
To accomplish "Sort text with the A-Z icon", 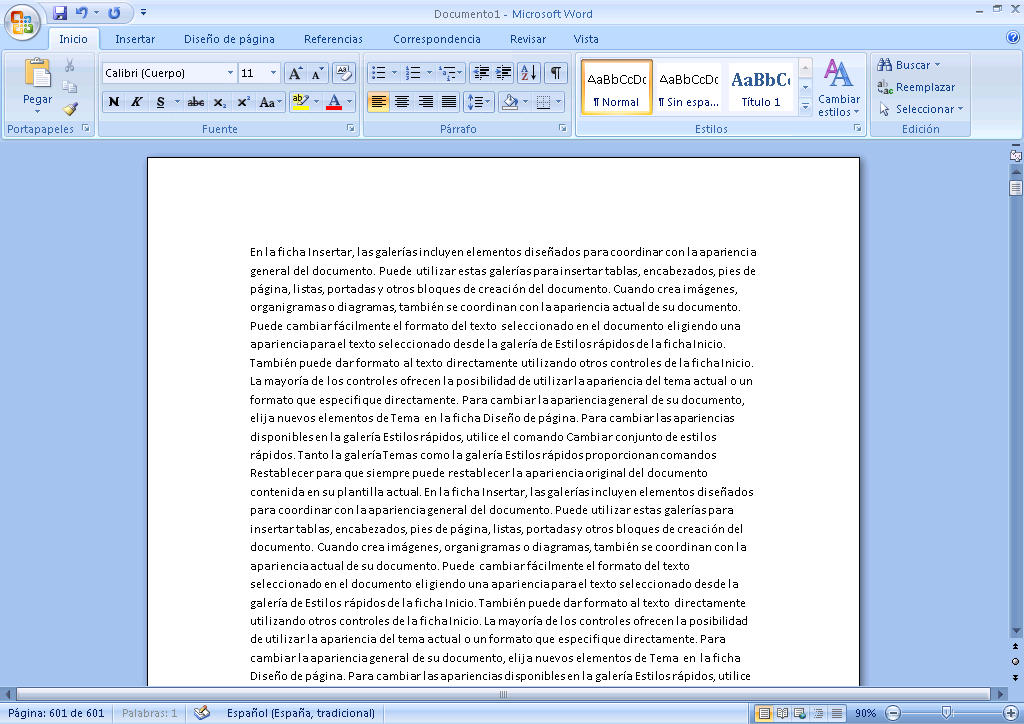I will click(529, 73).
